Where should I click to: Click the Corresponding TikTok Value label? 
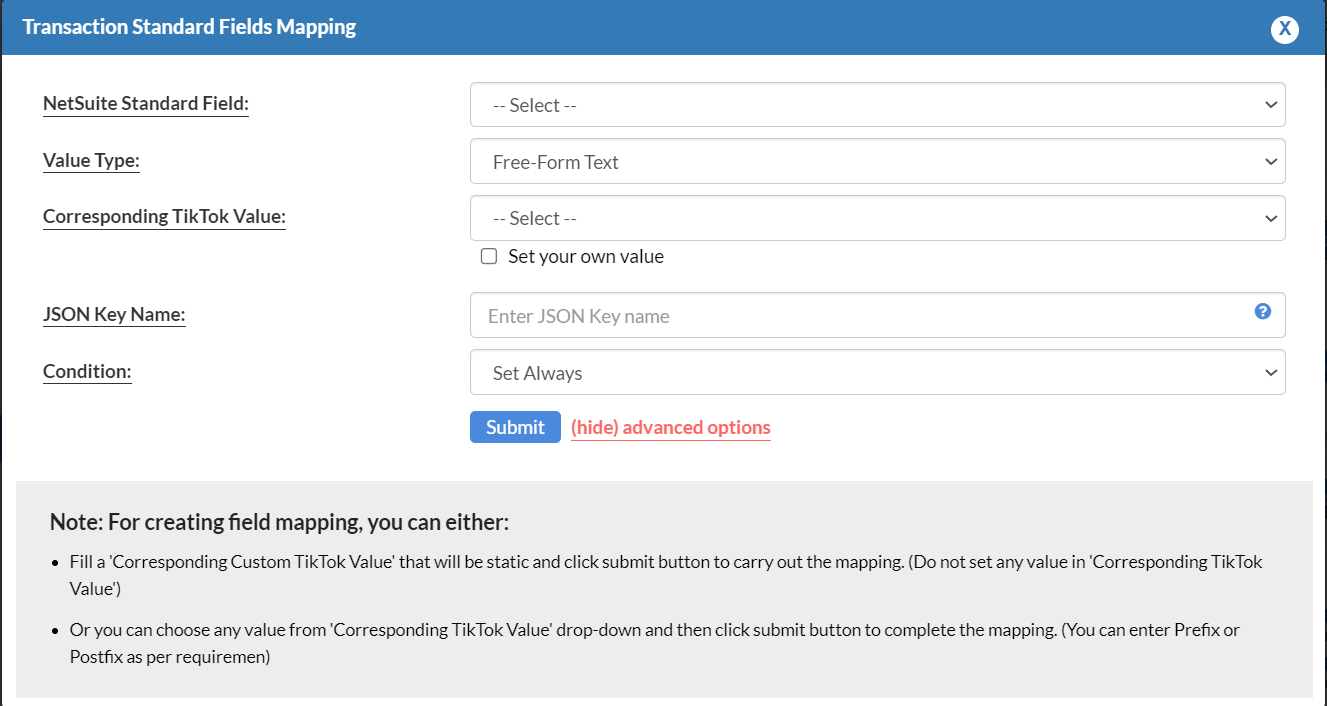point(164,217)
